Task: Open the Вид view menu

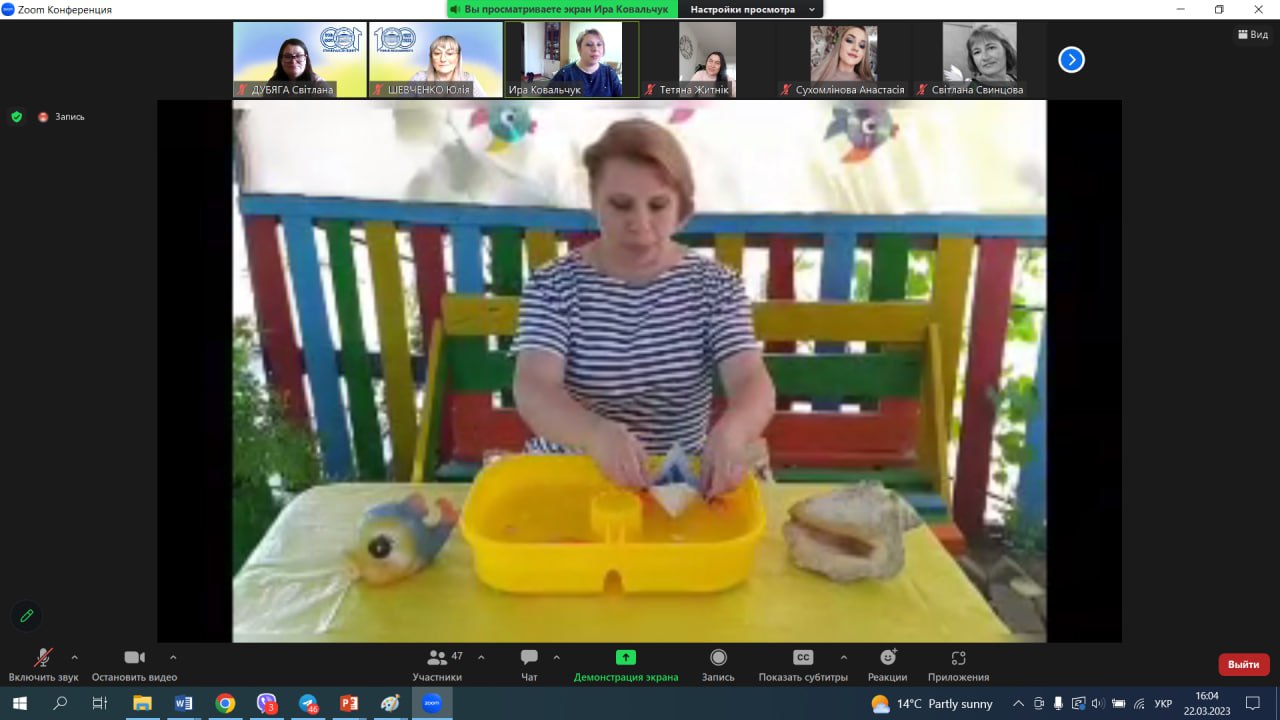Action: [x=1252, y=34]
